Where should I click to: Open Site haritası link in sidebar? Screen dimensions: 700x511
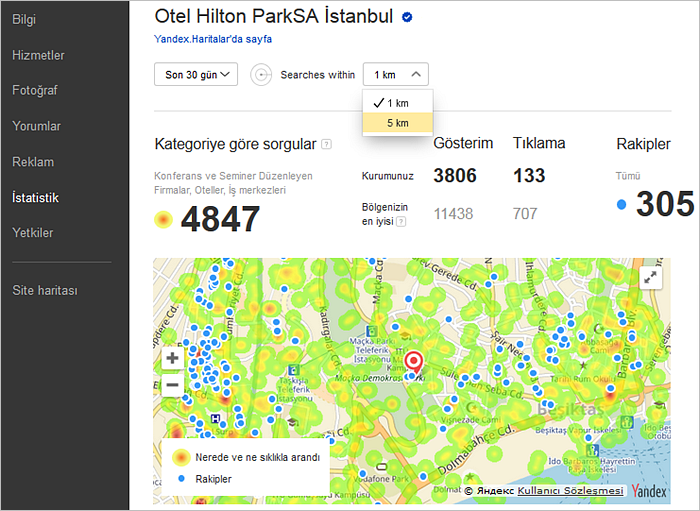pos(45,290)
